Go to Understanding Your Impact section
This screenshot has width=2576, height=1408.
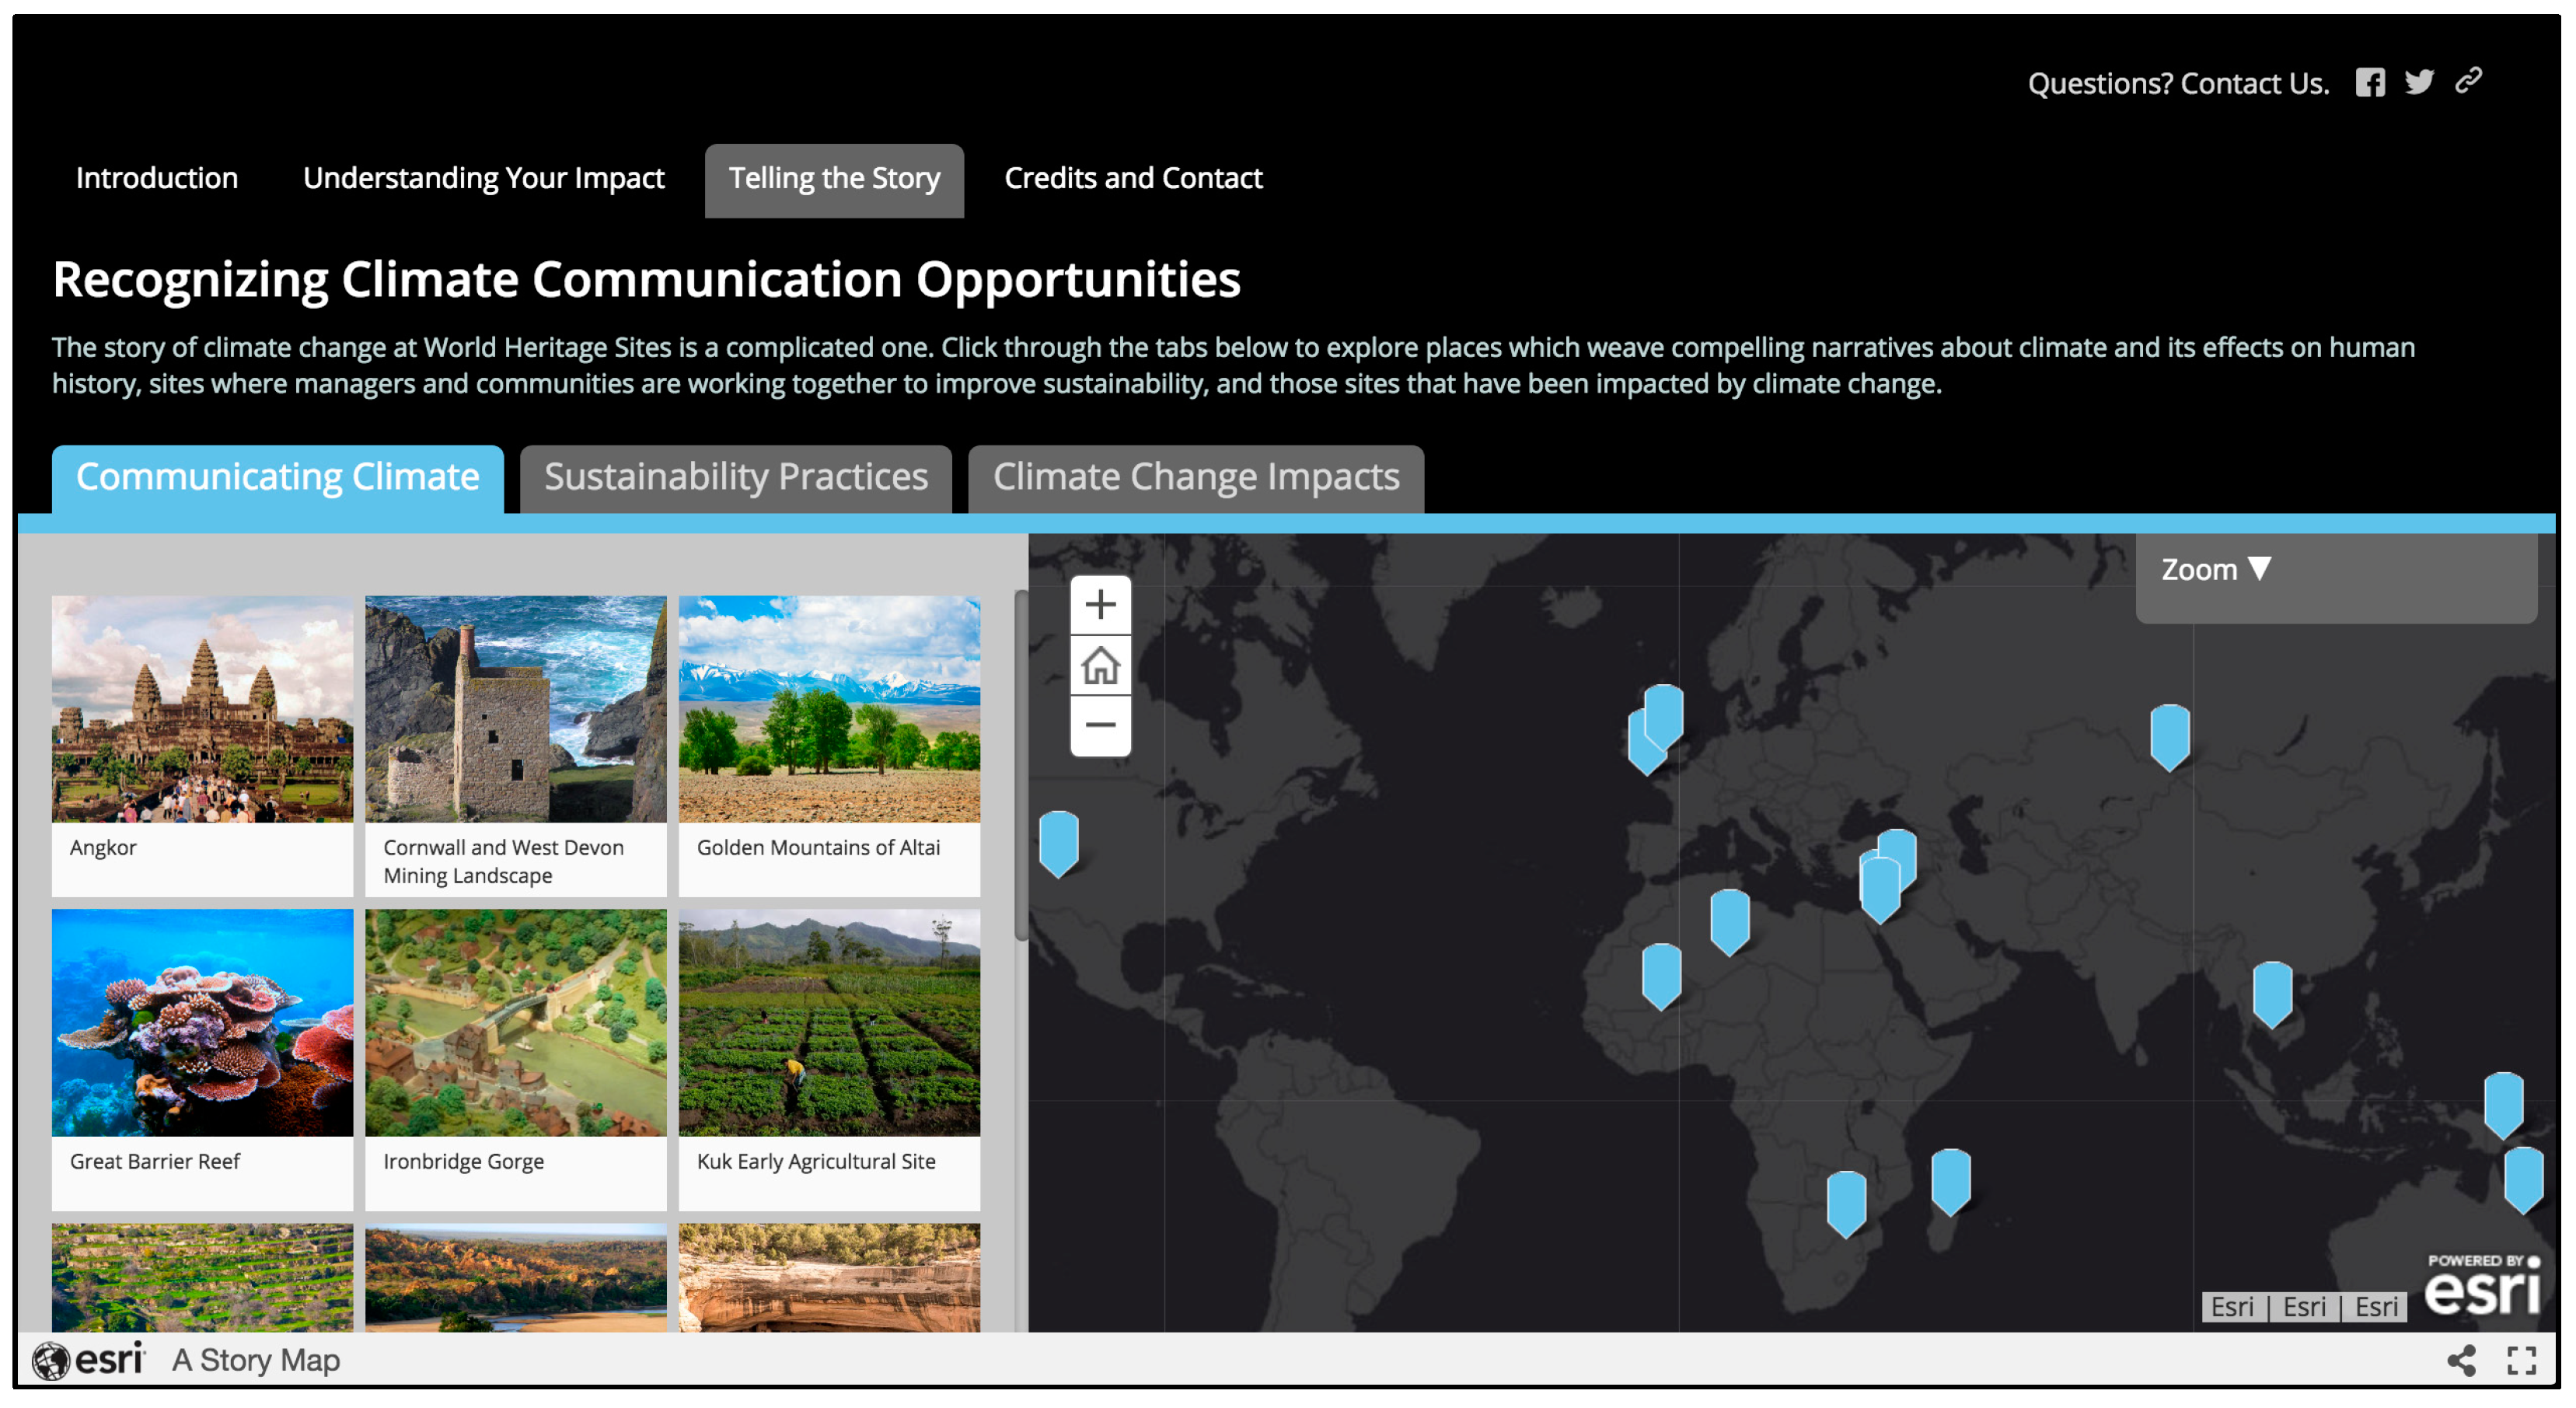click(483, 178)
